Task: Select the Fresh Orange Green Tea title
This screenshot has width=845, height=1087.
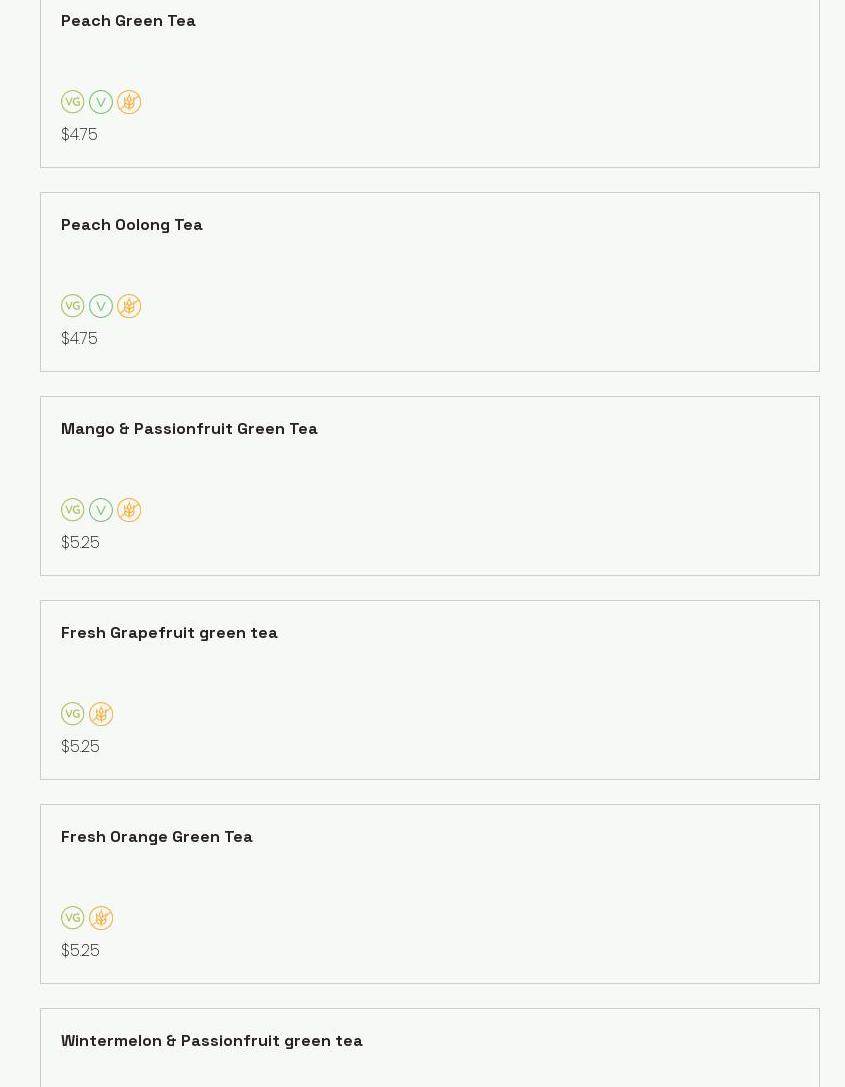Action: pyautogui.click(x=157, y=837)
